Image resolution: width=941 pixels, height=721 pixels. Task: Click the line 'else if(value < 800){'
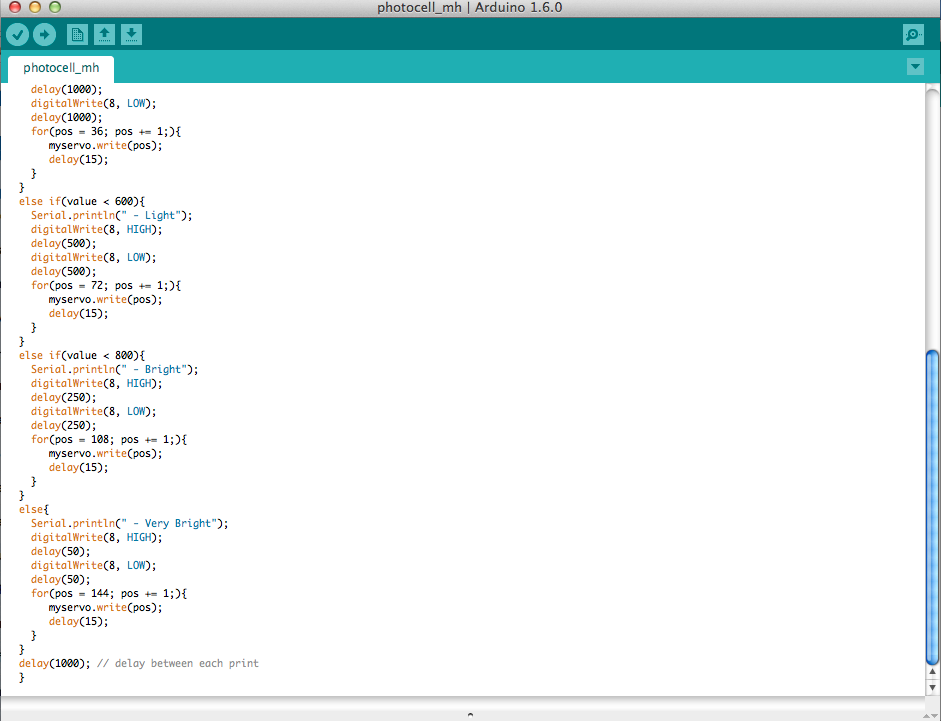pyautogui.click(x=82, y=355)
